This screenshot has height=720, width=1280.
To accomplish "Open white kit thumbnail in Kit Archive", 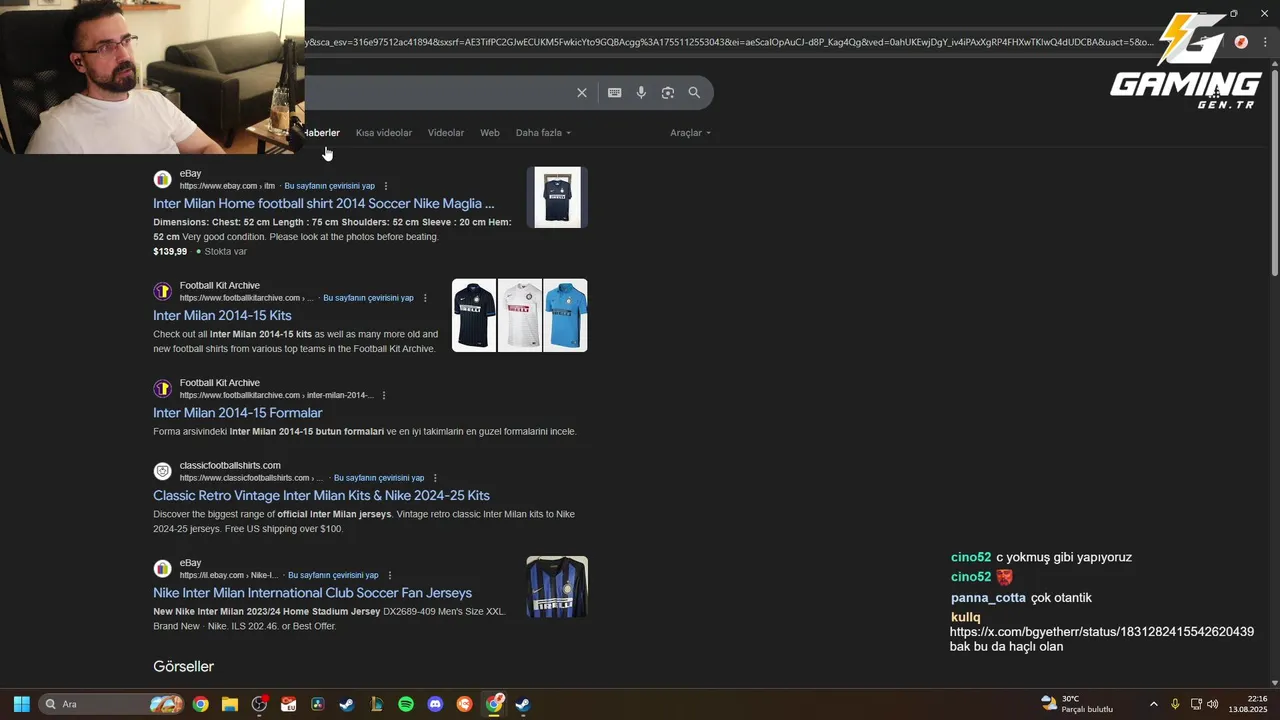I will point(520,315).
